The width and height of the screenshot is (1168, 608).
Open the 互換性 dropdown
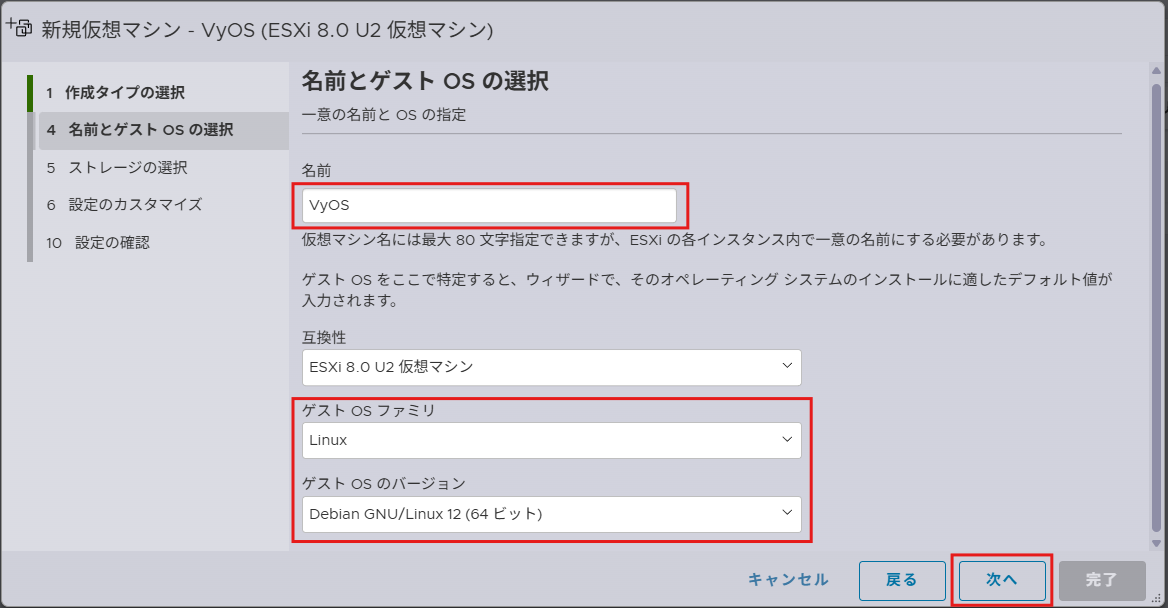pos(551,367)
